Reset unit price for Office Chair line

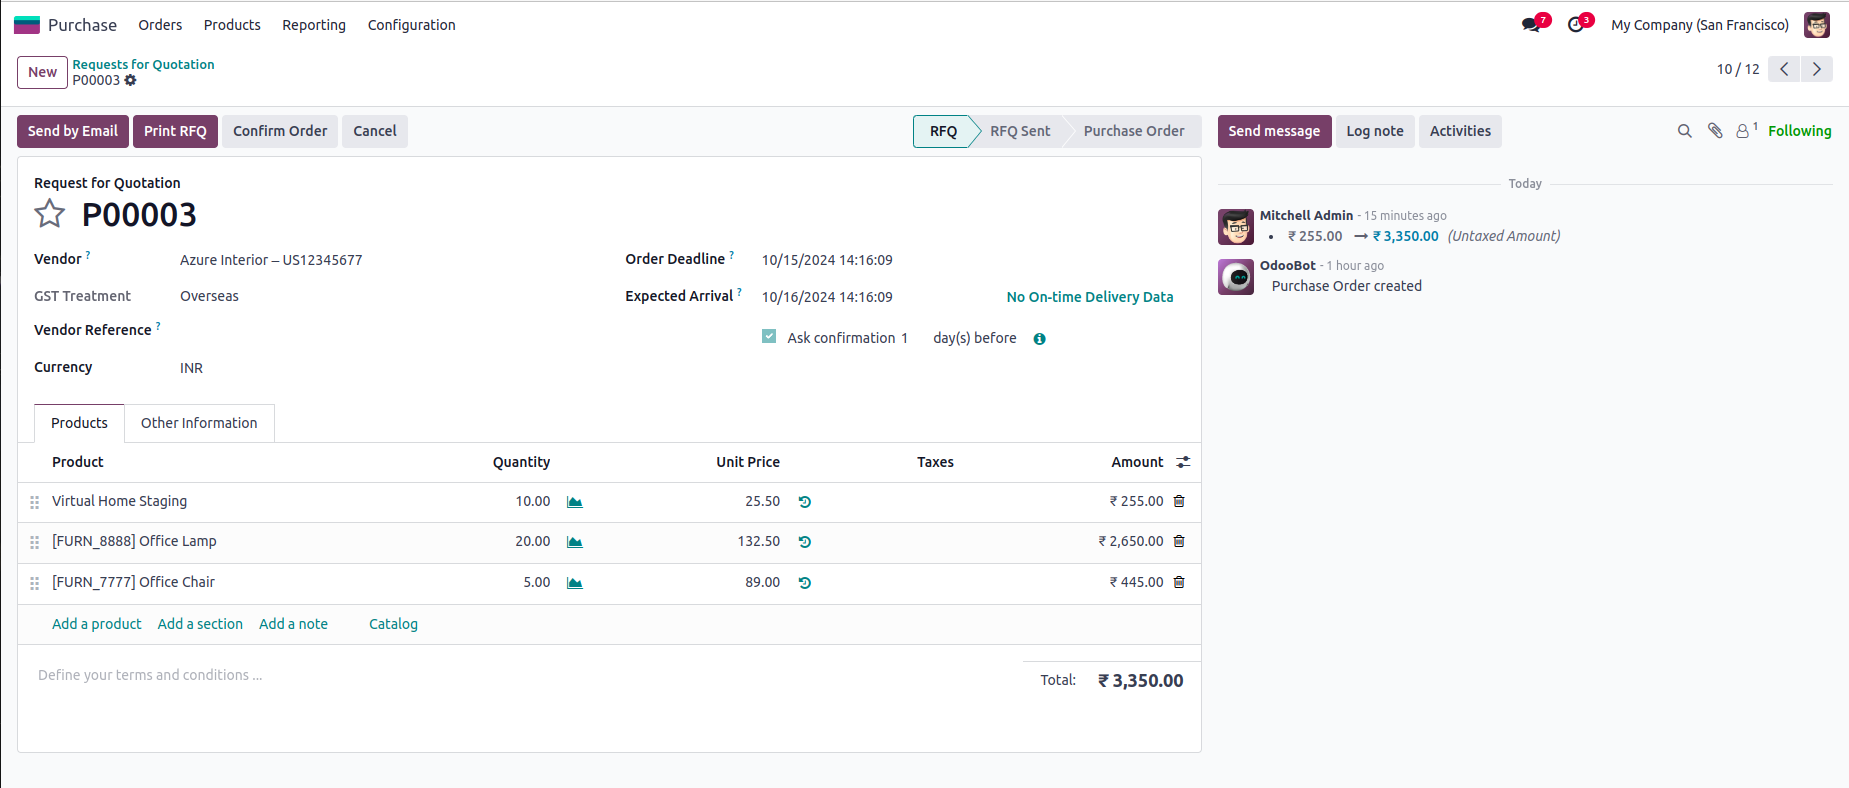click(x=805, y=583)
